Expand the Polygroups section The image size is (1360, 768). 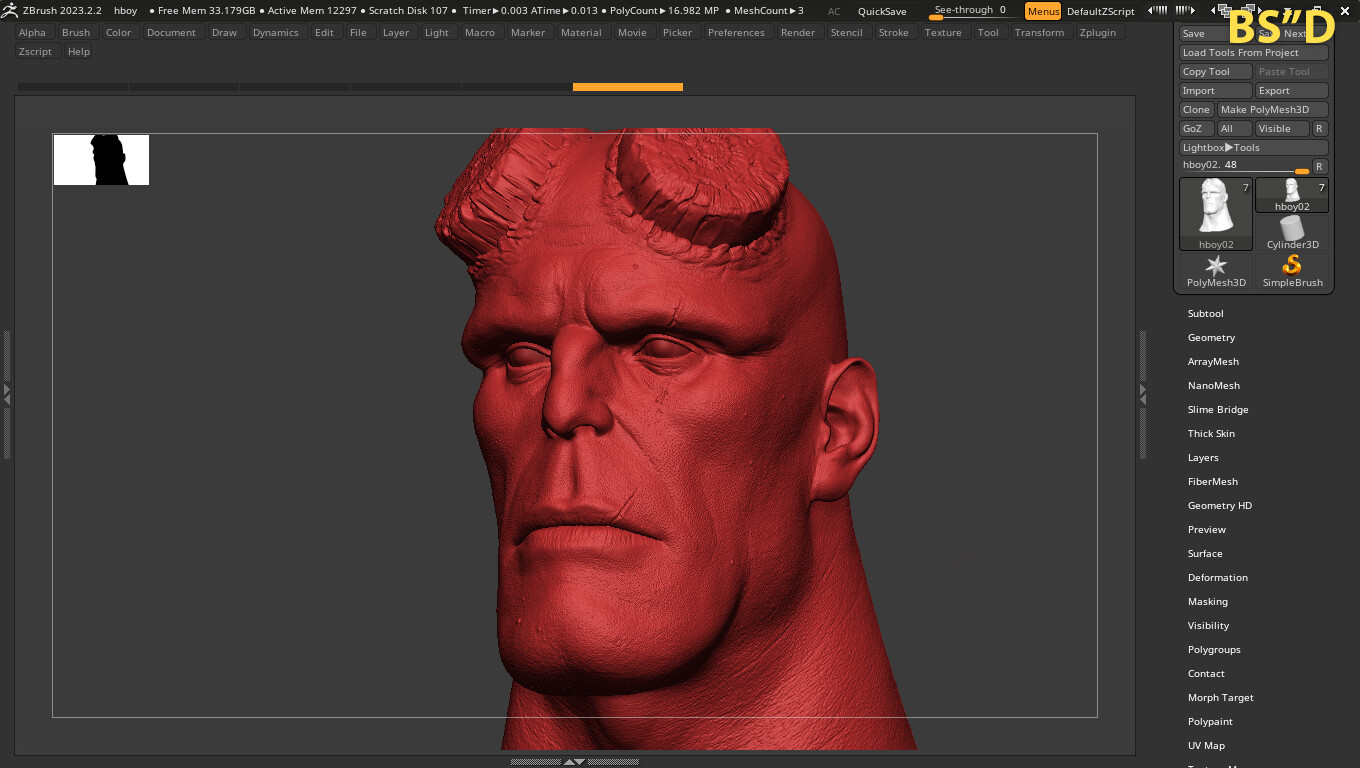[x=1214, y=650]
